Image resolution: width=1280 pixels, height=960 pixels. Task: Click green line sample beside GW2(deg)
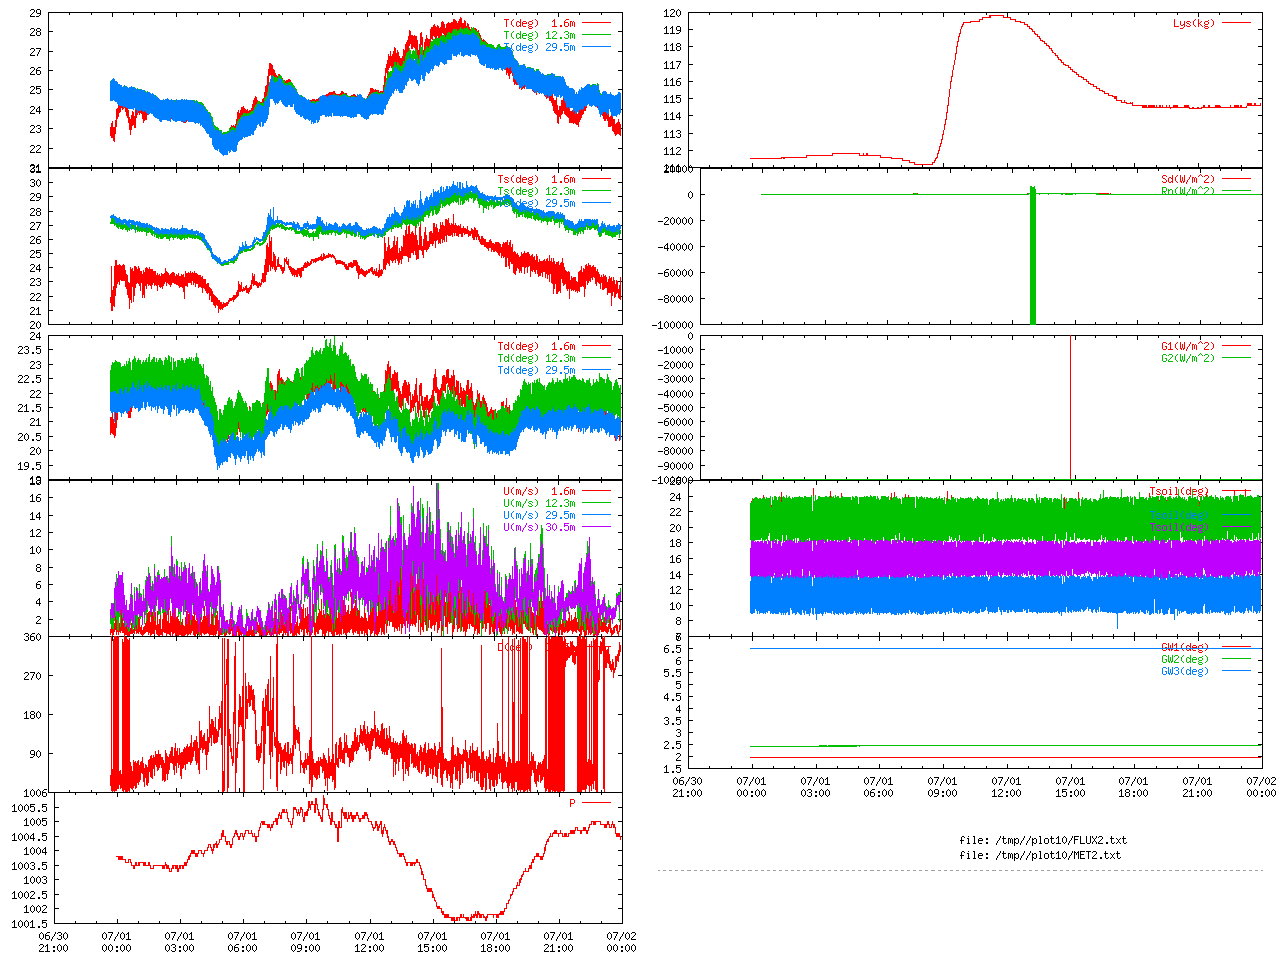coord(1237,660)
